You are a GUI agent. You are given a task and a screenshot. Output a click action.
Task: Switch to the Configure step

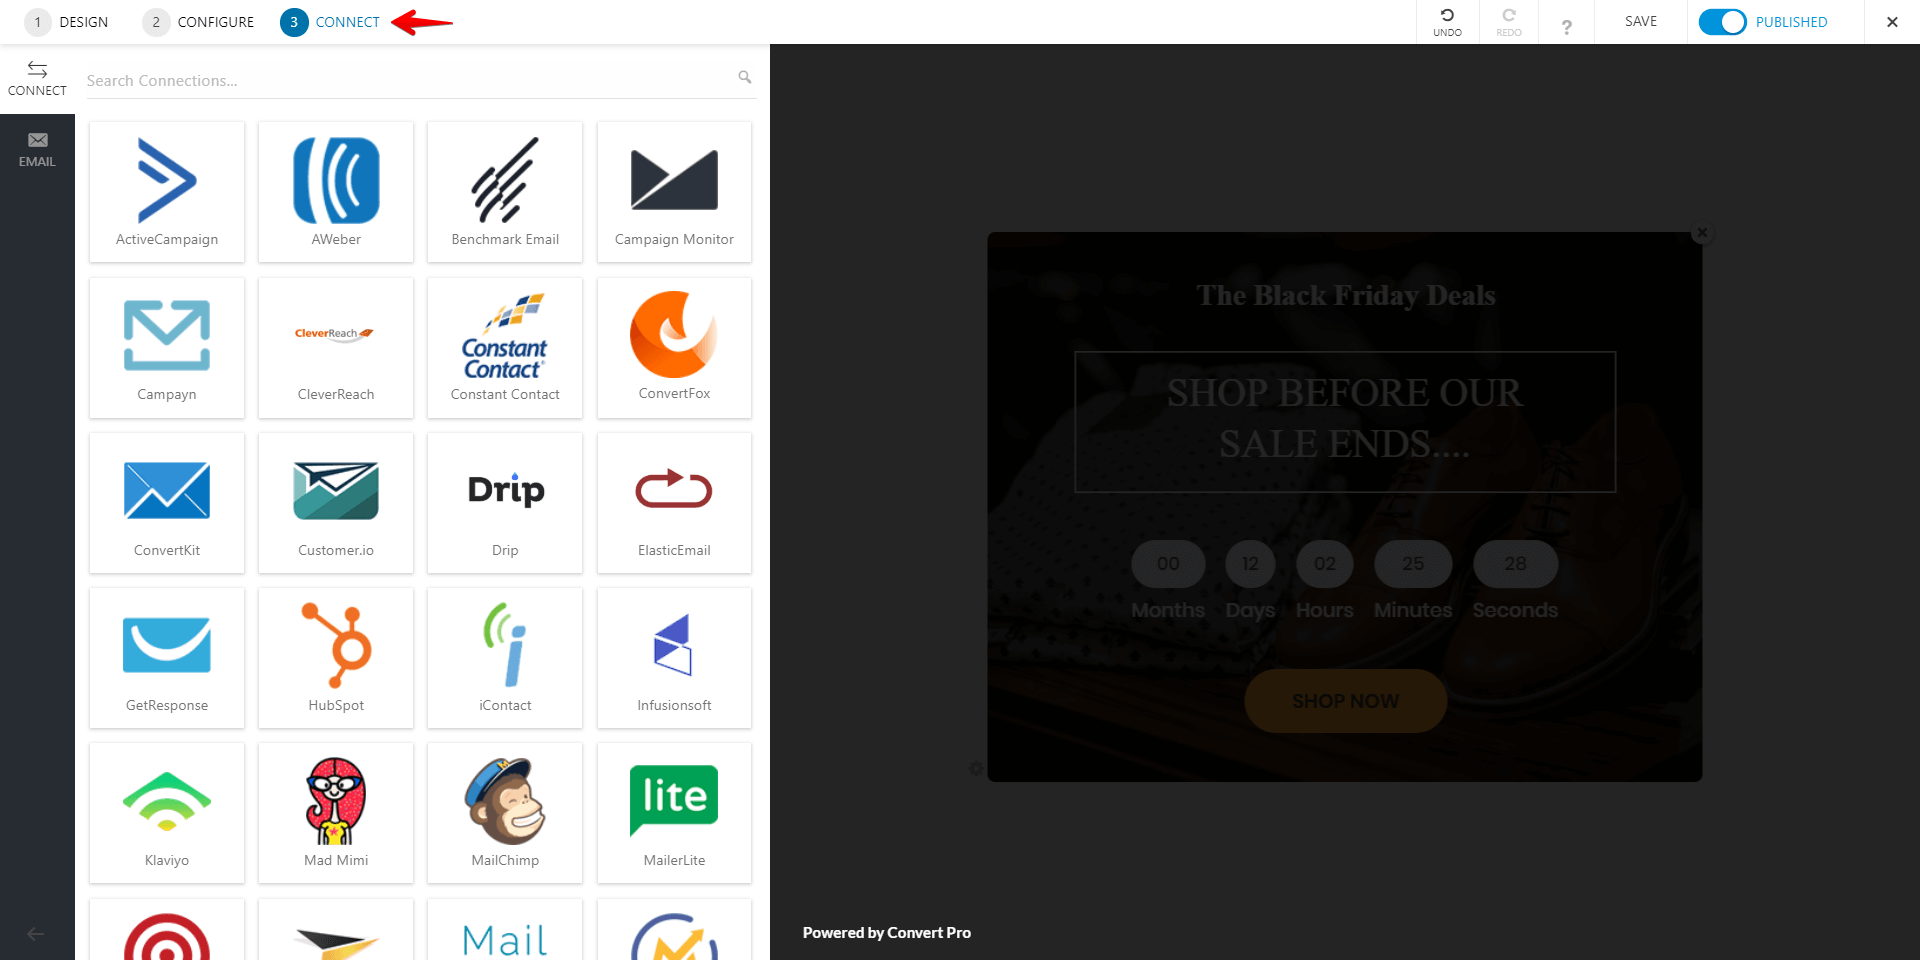click(x=199, y=22)
